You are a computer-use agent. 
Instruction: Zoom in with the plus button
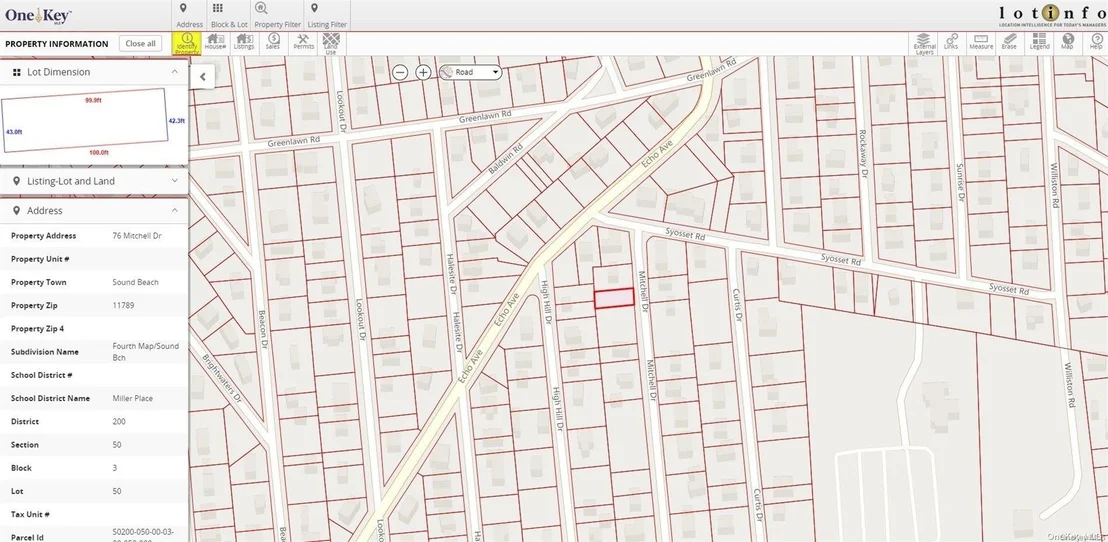[423, 72]
